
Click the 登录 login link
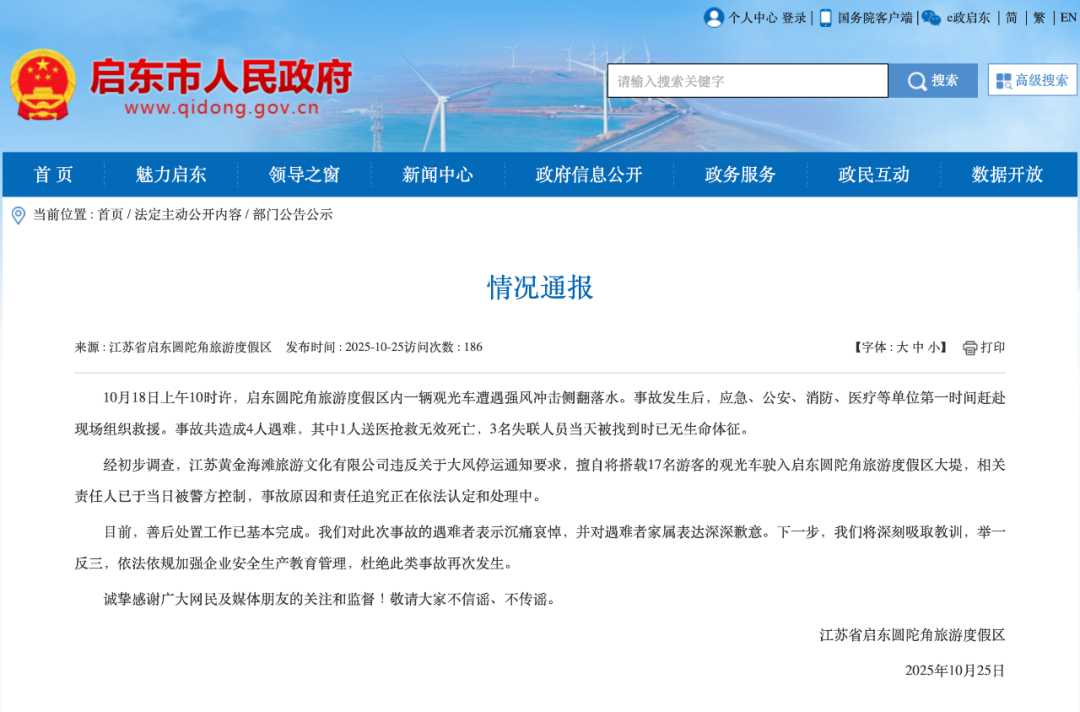click(x=794, y=18)
